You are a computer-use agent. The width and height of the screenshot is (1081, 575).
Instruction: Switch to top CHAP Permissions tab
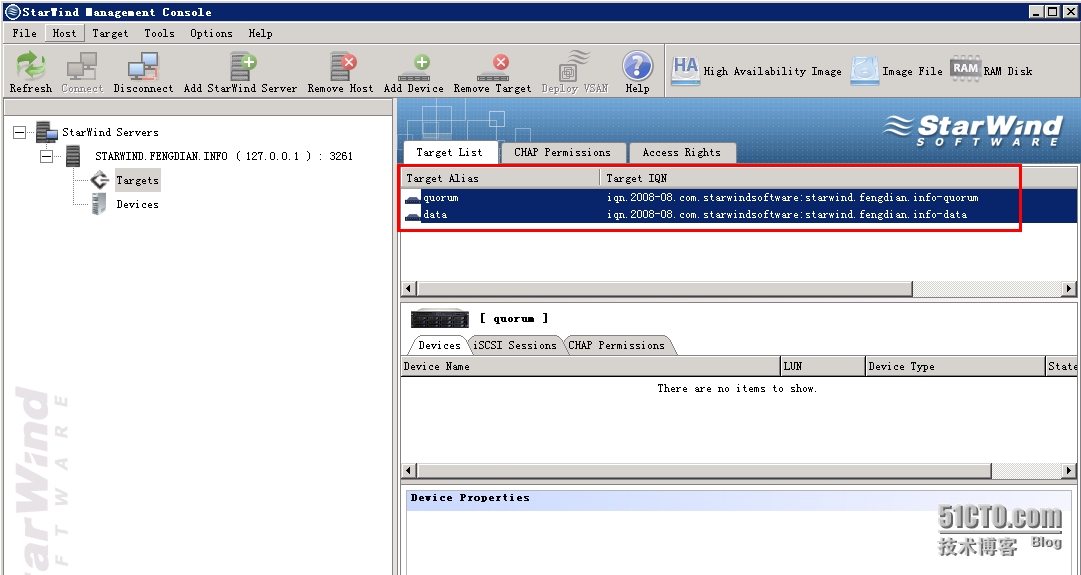(x=563, y=152)
